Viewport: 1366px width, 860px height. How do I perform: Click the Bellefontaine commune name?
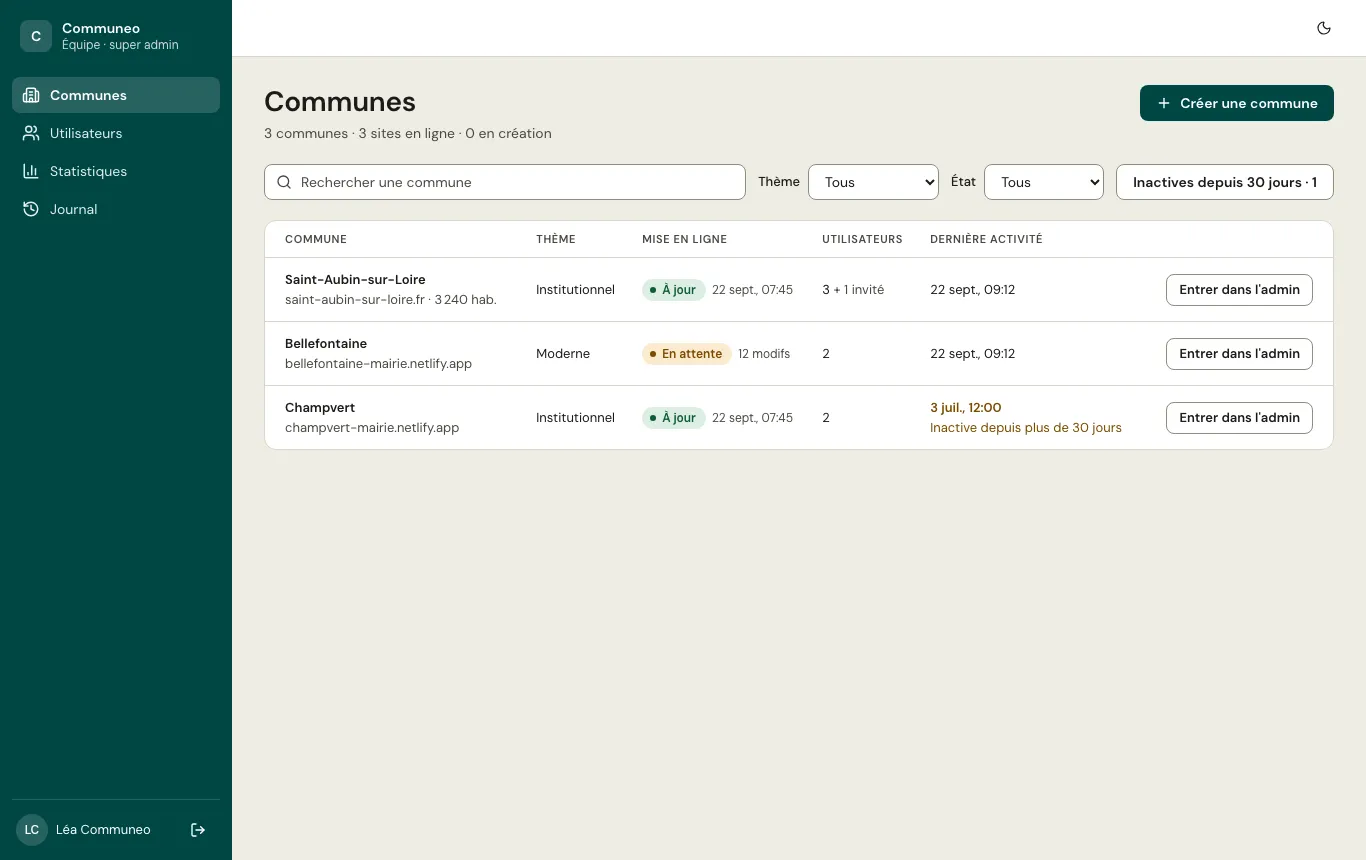tap(326, 344)
